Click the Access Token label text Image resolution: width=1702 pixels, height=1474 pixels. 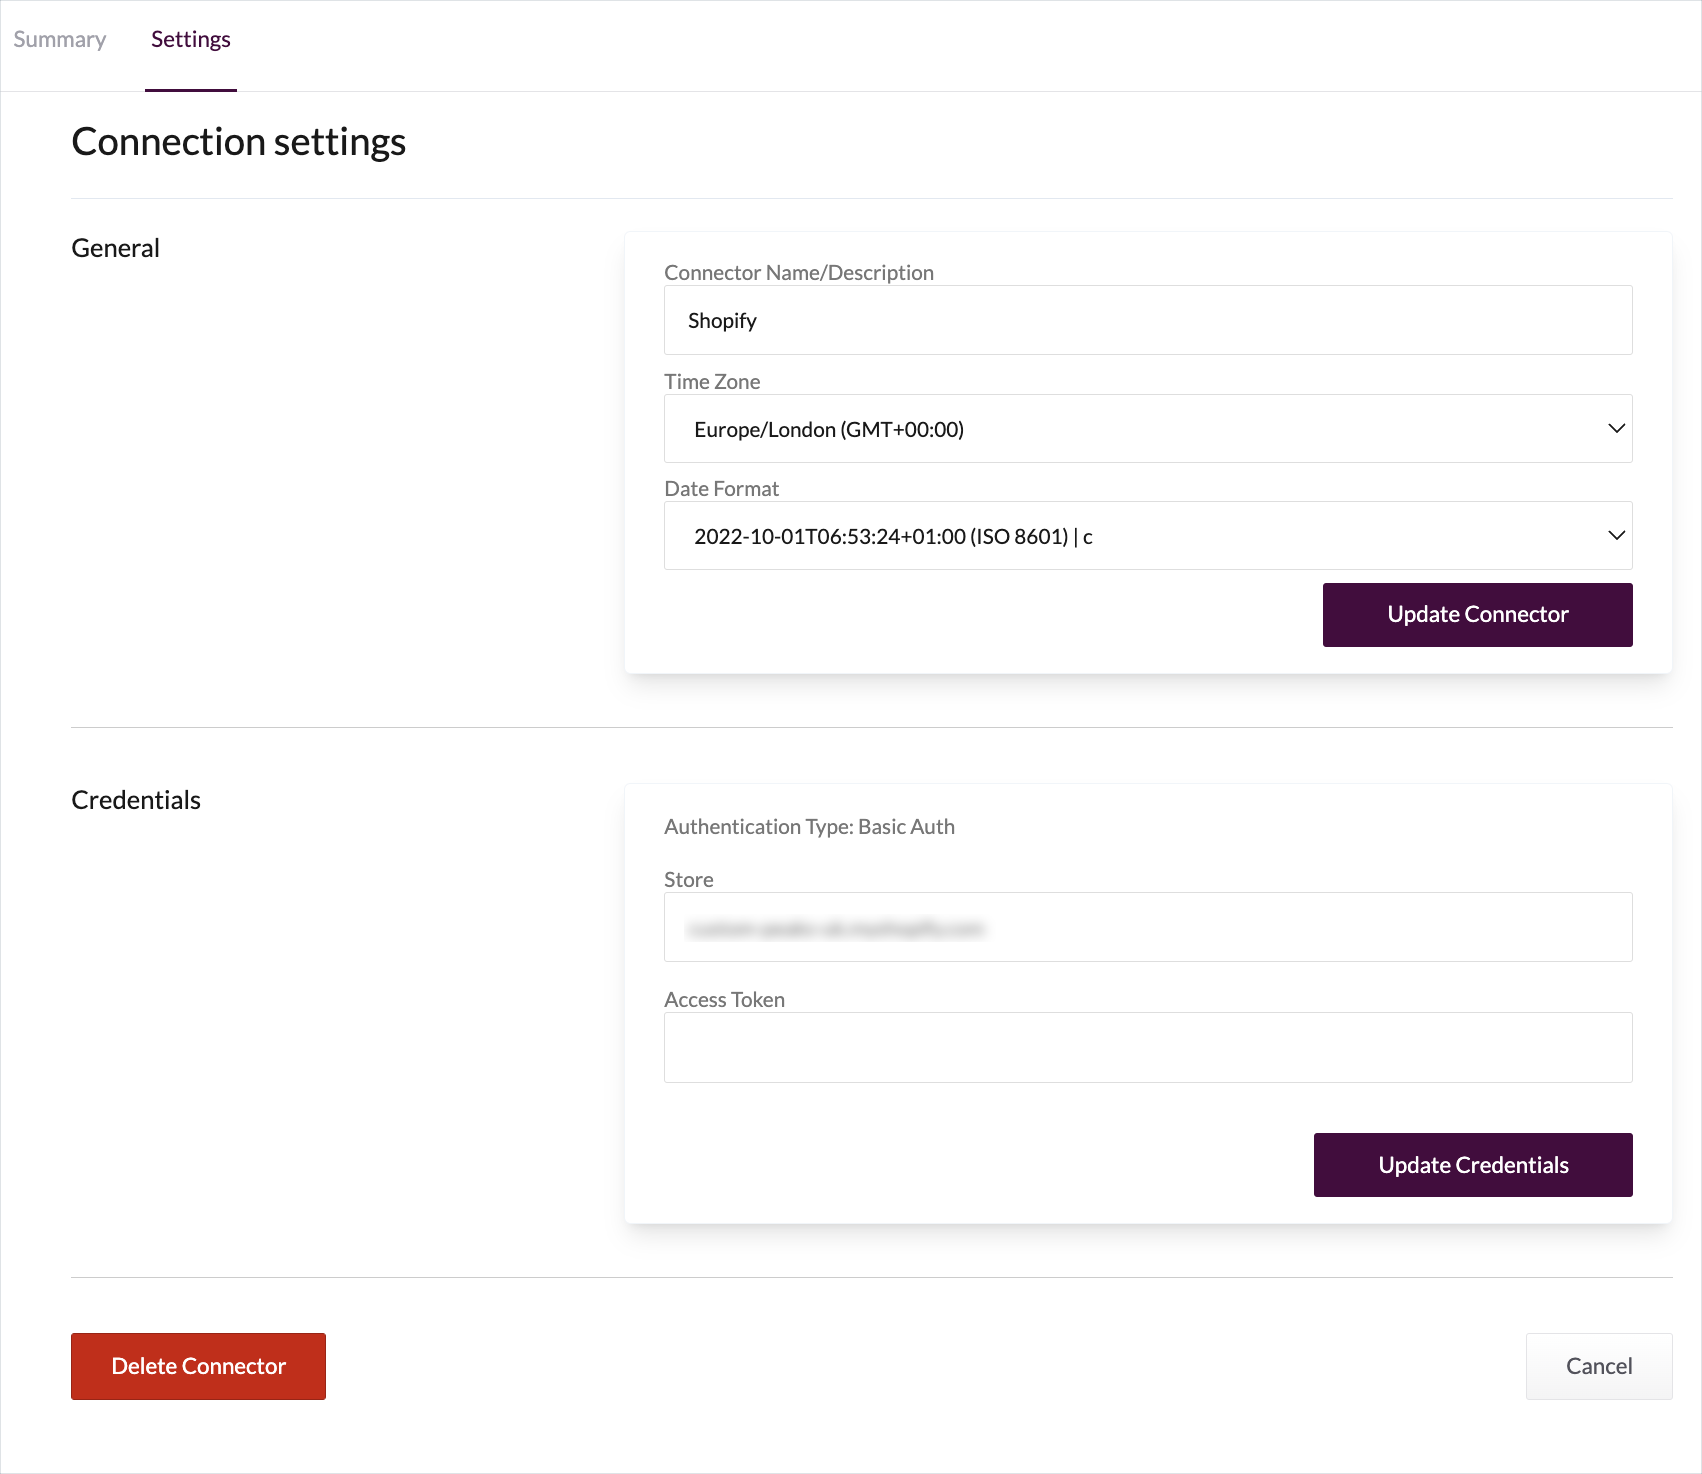[x=724, y=1000]
